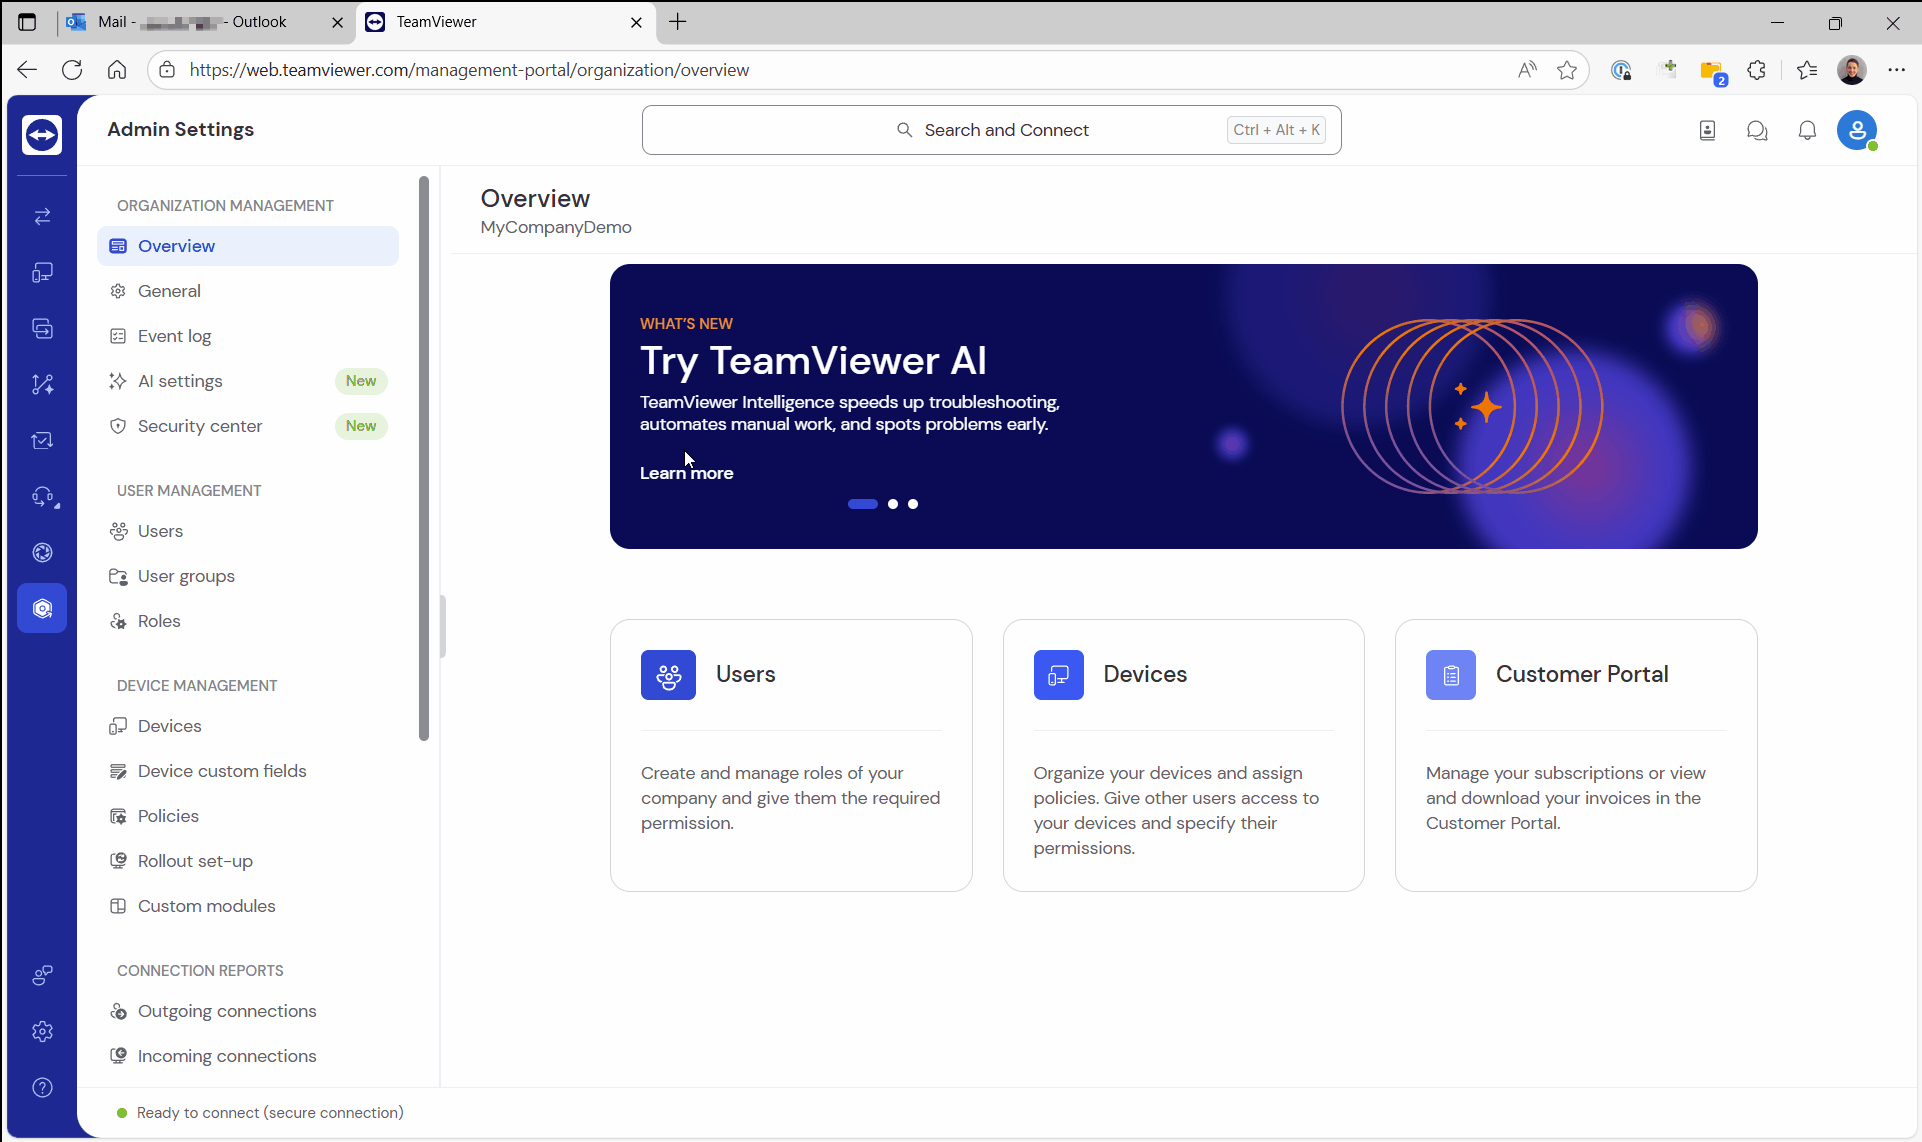Image resolution: width=1922 pixels, height=1142 pixels.
Task: Click the Learn more link in the banner
Action: [x=686, y=473]
